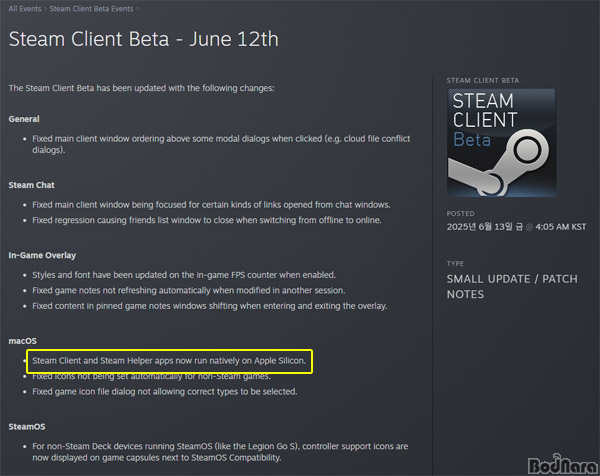Click the in-game FPS counter styles note

(184, 275)
